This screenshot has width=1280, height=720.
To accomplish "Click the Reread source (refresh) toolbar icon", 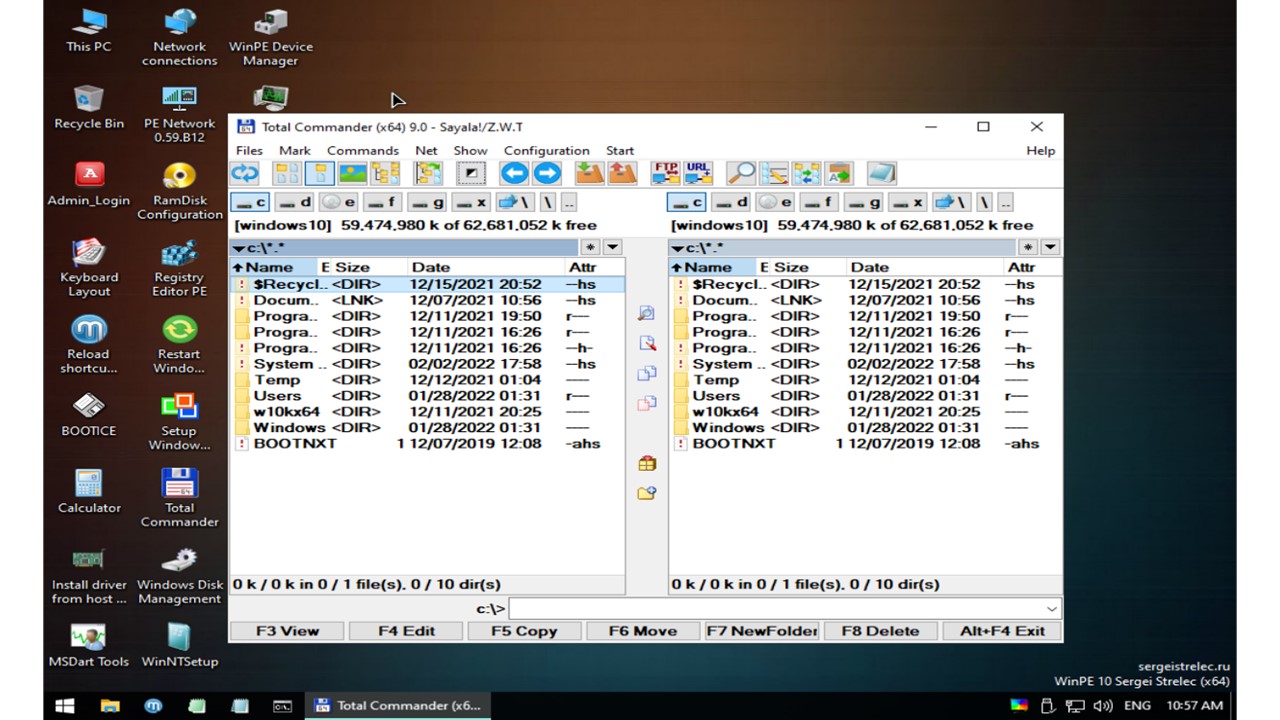I will tap(245, 174).
